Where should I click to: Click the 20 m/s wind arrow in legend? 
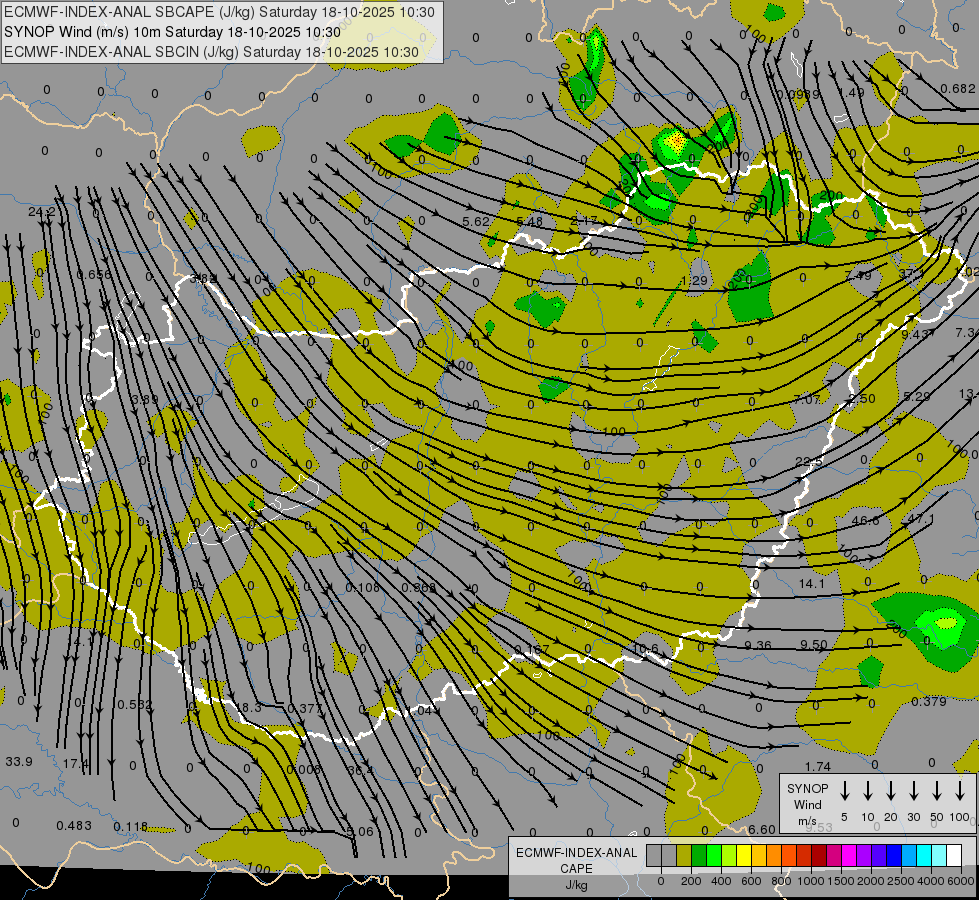[891, 791]
